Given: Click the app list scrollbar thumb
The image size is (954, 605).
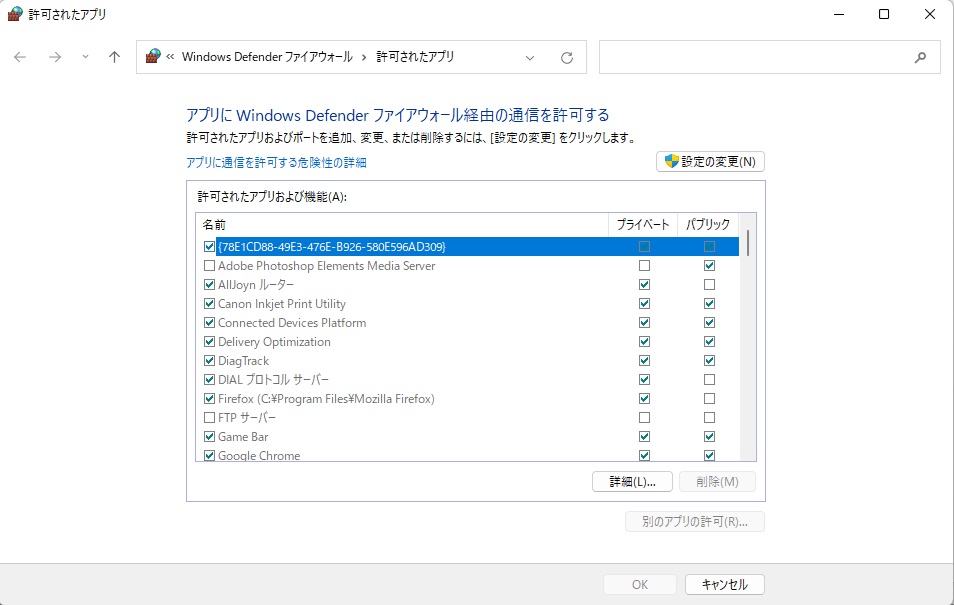Looking at the screenshot, I should [x=748, y=243].
